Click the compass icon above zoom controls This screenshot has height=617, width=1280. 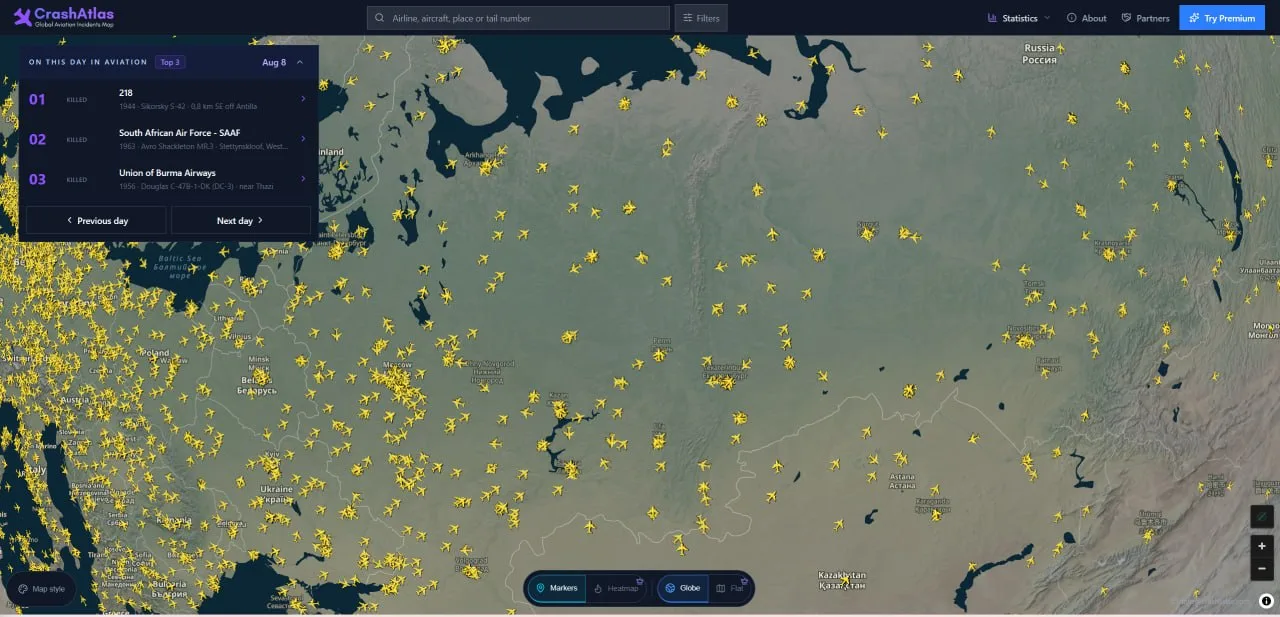coord(1262,516)
